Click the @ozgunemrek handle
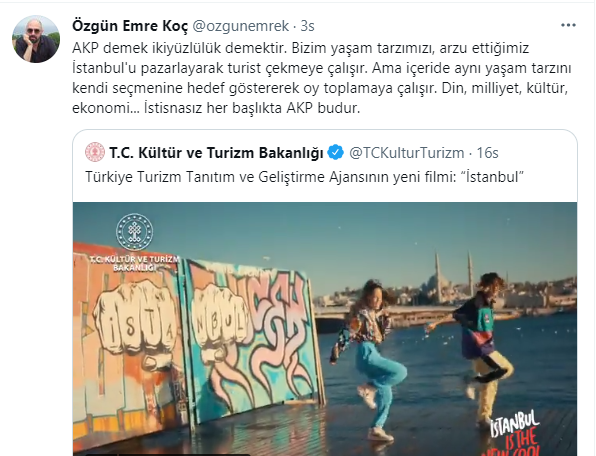The width and height of the screenshot is (596, 456). [241, 26]
